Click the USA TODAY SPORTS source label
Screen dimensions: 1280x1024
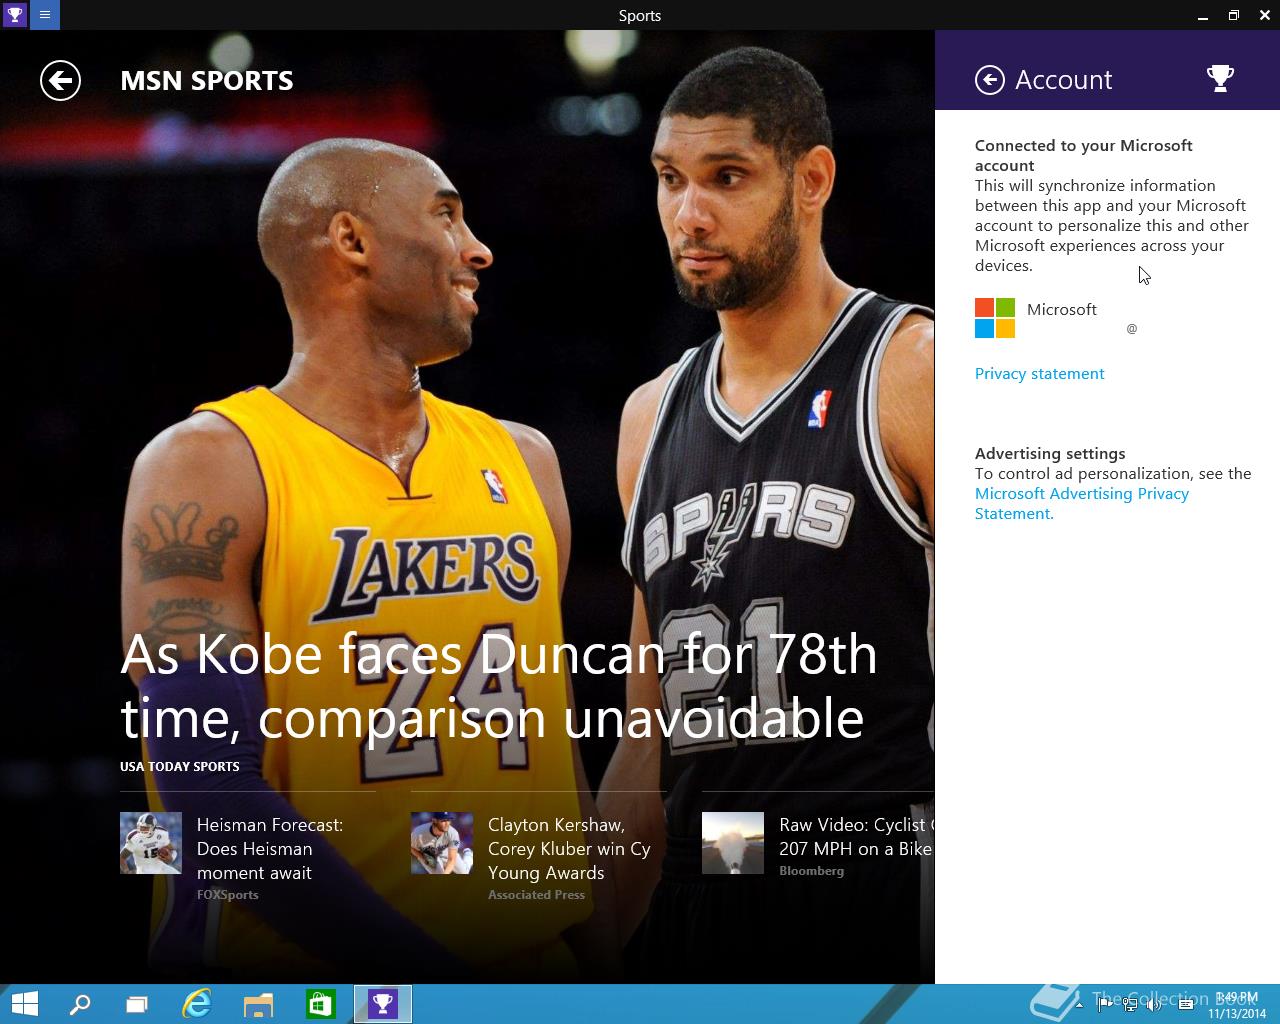click(180, 766)
